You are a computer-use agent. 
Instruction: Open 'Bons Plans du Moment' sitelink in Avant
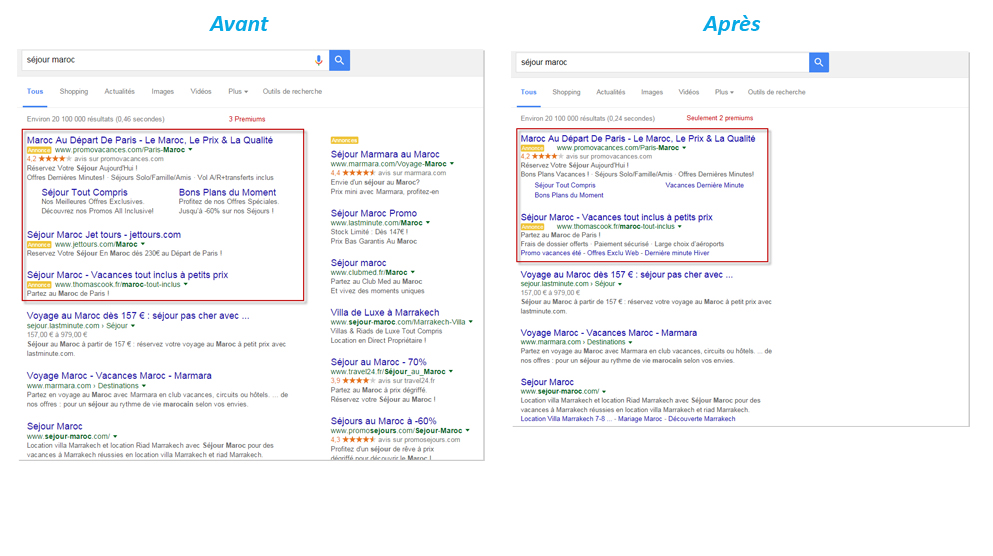(227, 192)
